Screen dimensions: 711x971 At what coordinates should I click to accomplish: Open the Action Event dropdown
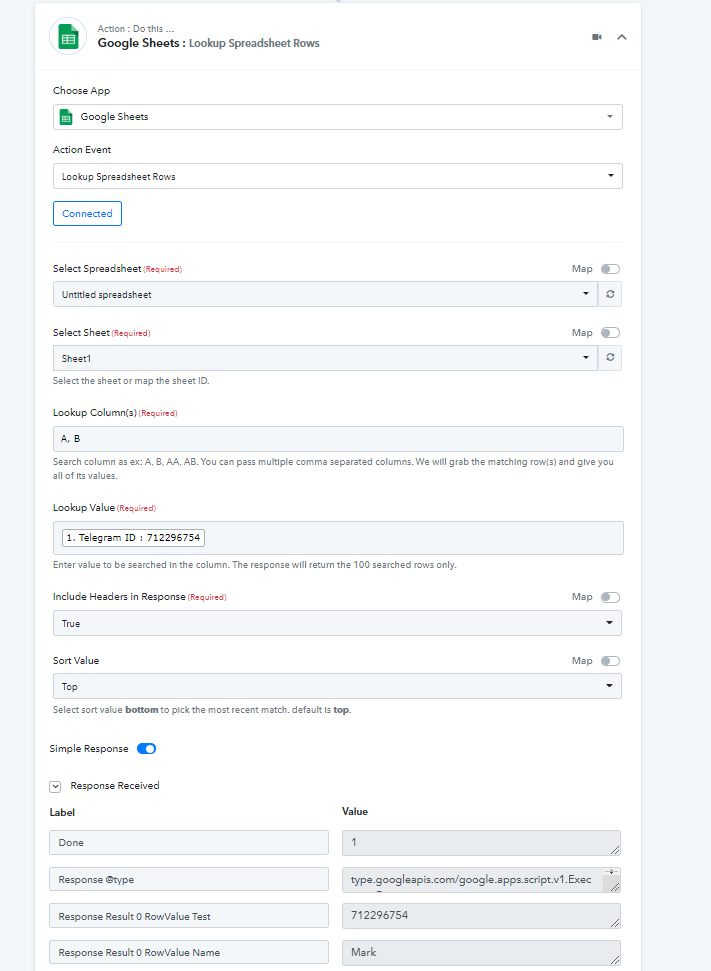click(x=338, y=176)
